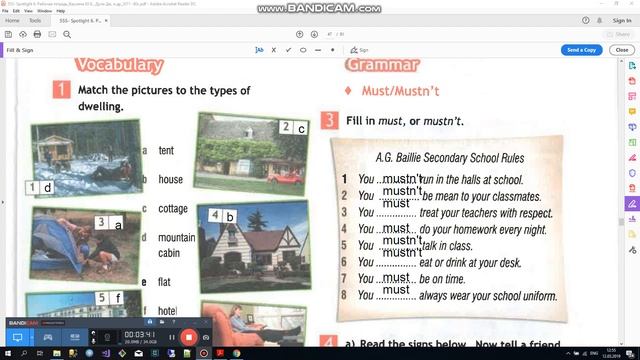Viewport: 640px width, 360px height.
Task: Open Create PDF tool in right sidebar
Action: point(632,81)
